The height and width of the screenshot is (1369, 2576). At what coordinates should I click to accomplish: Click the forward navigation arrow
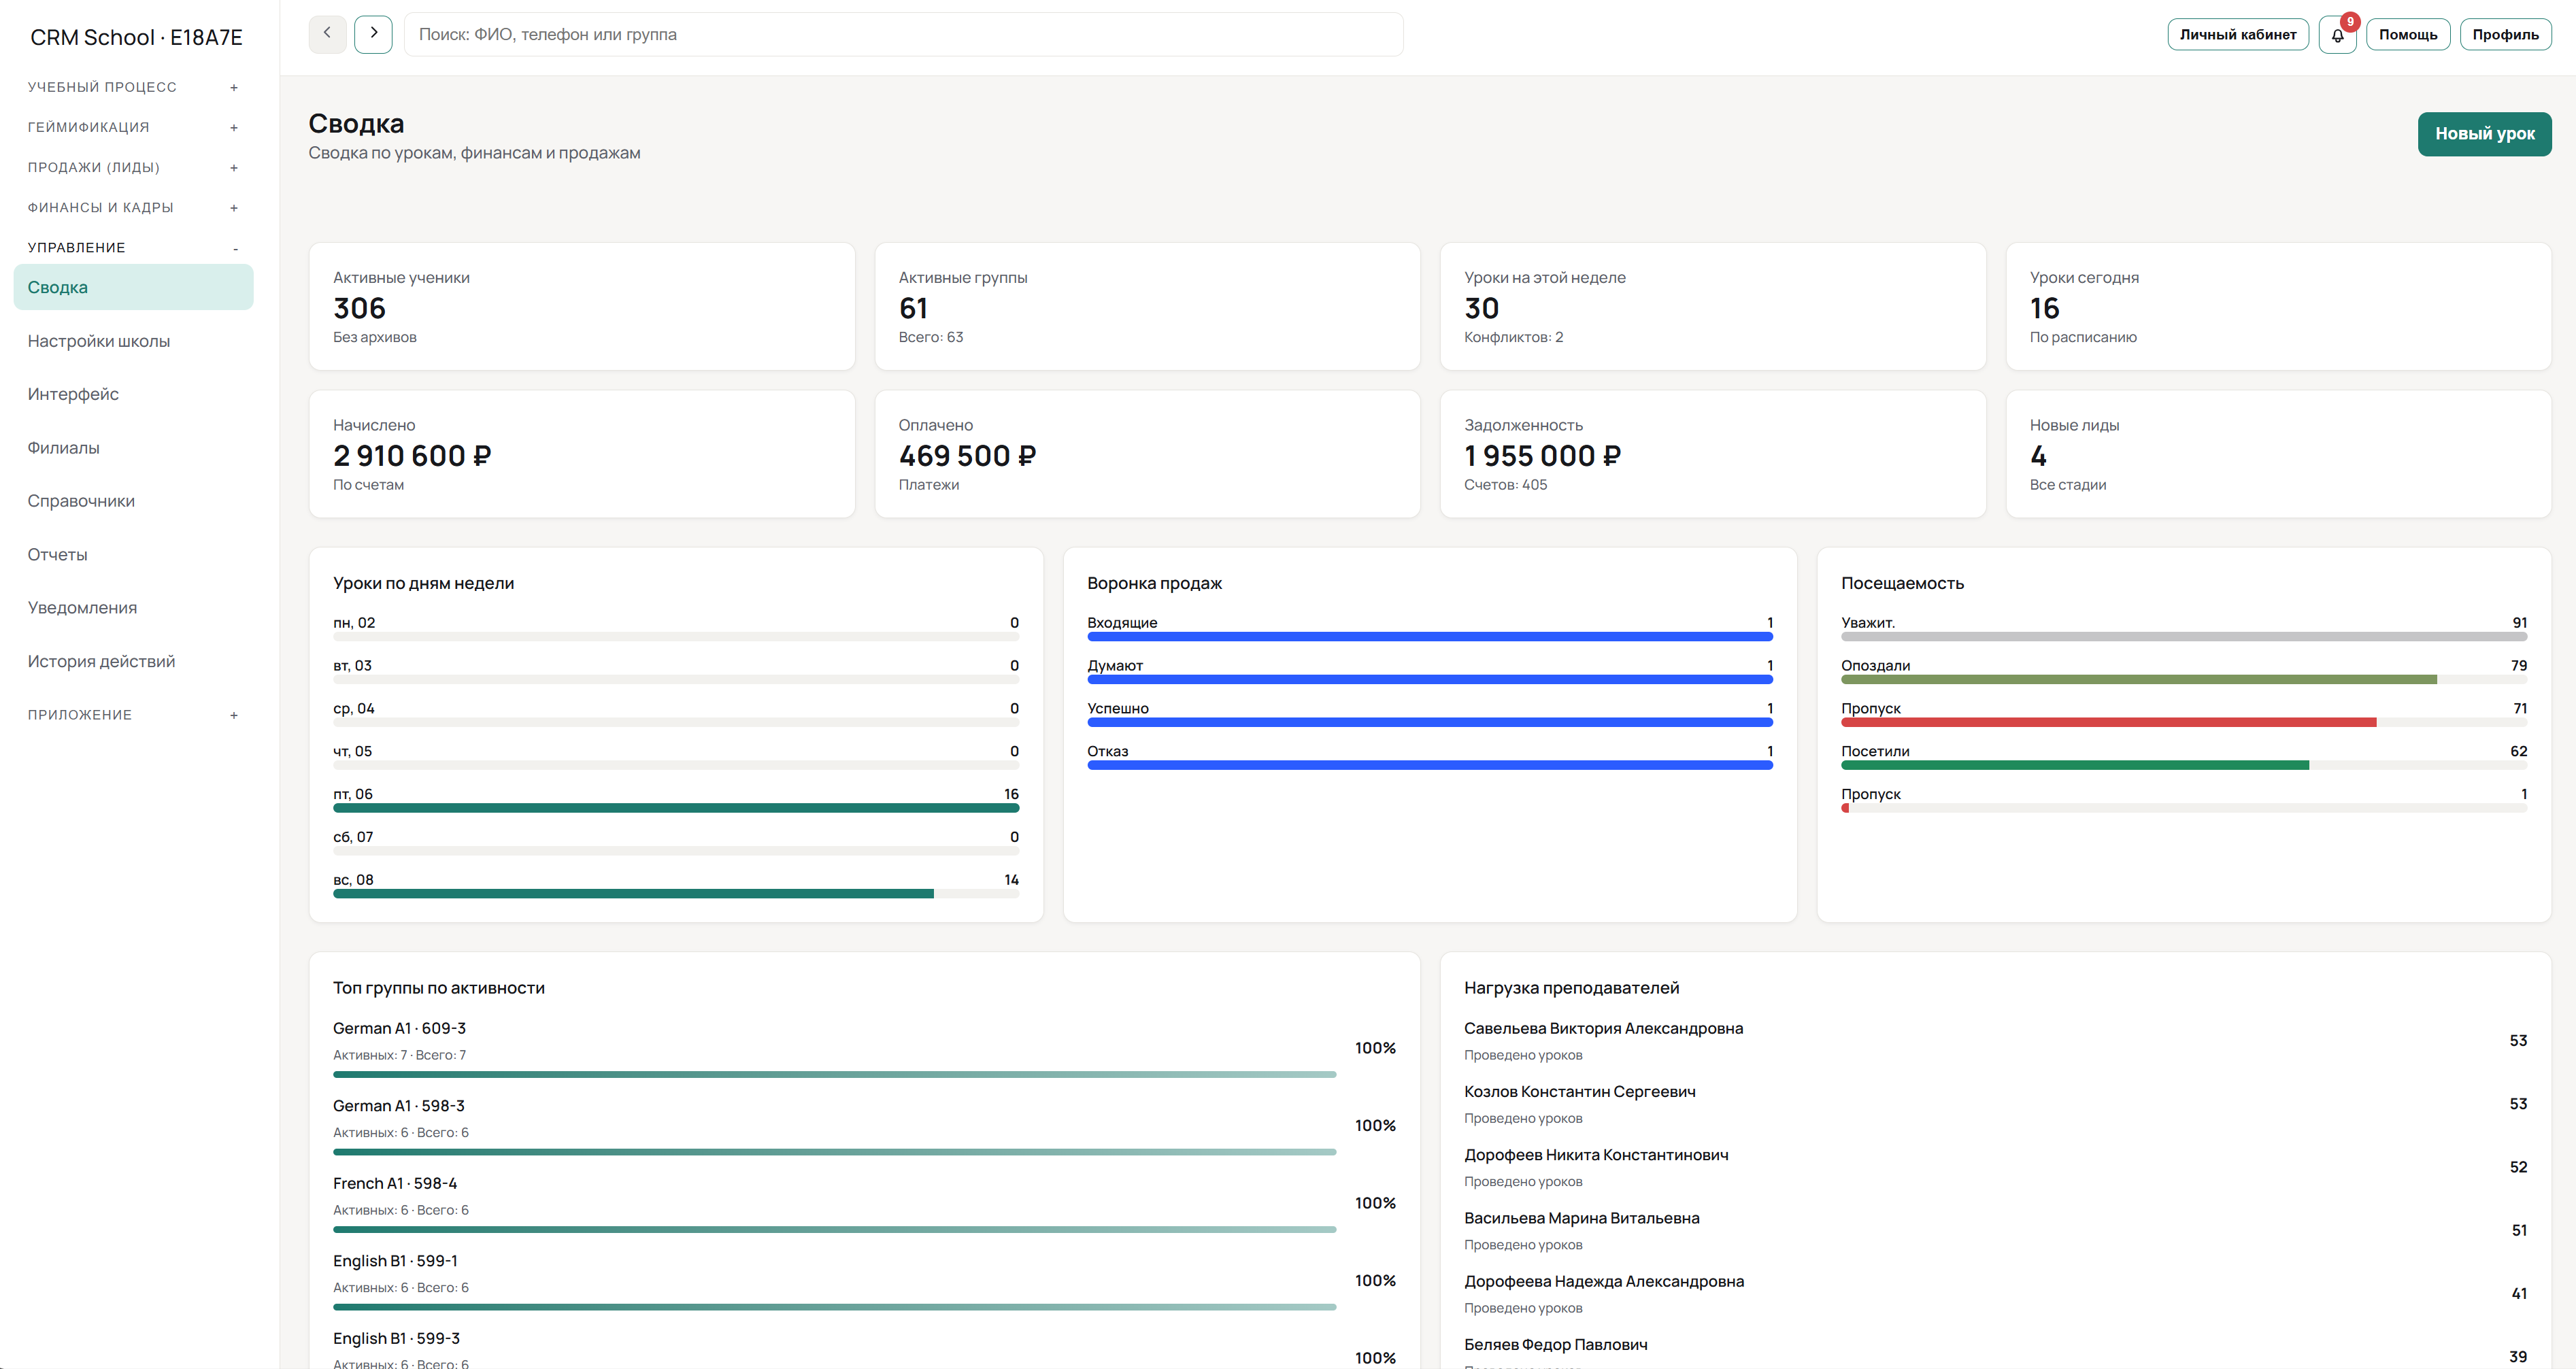(x=373, y=34)
